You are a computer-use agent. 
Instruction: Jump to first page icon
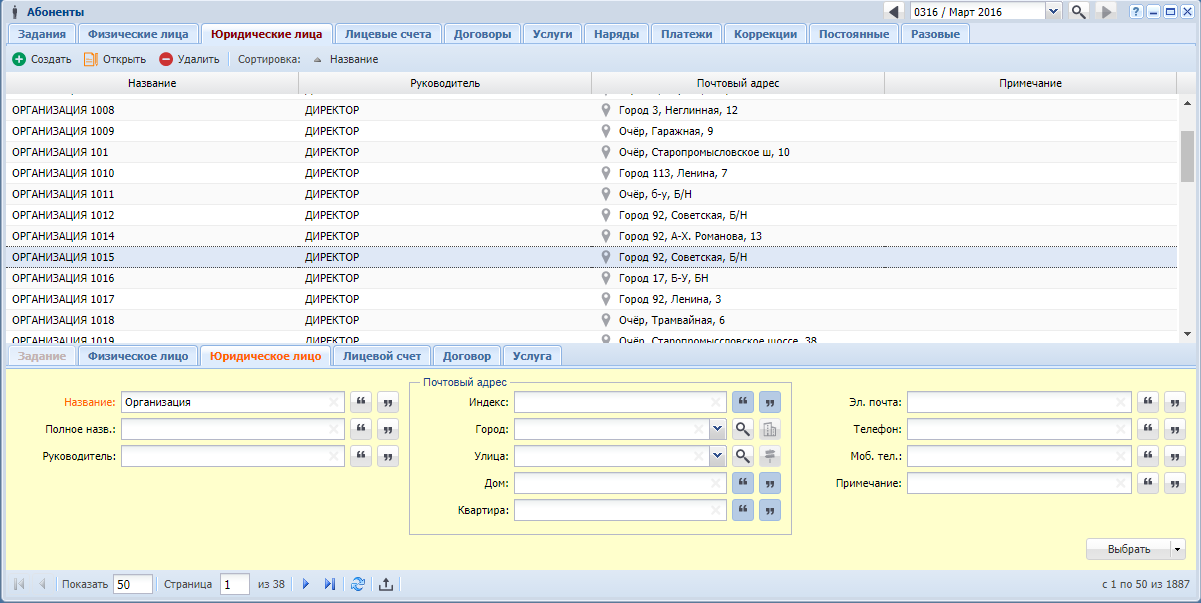[x=19, y=584]
